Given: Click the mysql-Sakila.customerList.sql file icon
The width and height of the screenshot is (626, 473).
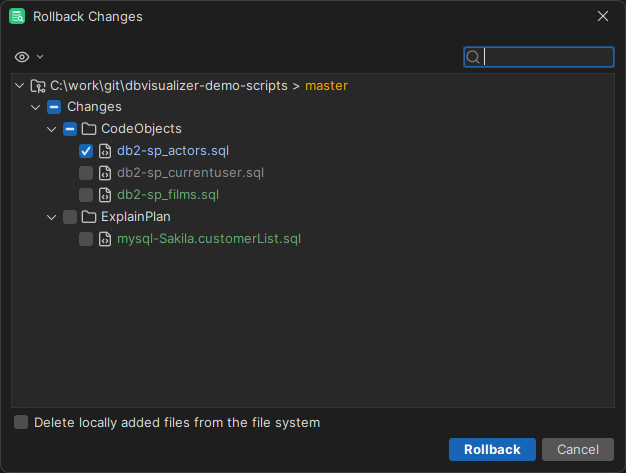Looking at the screenshot, I should pos(104,239).
